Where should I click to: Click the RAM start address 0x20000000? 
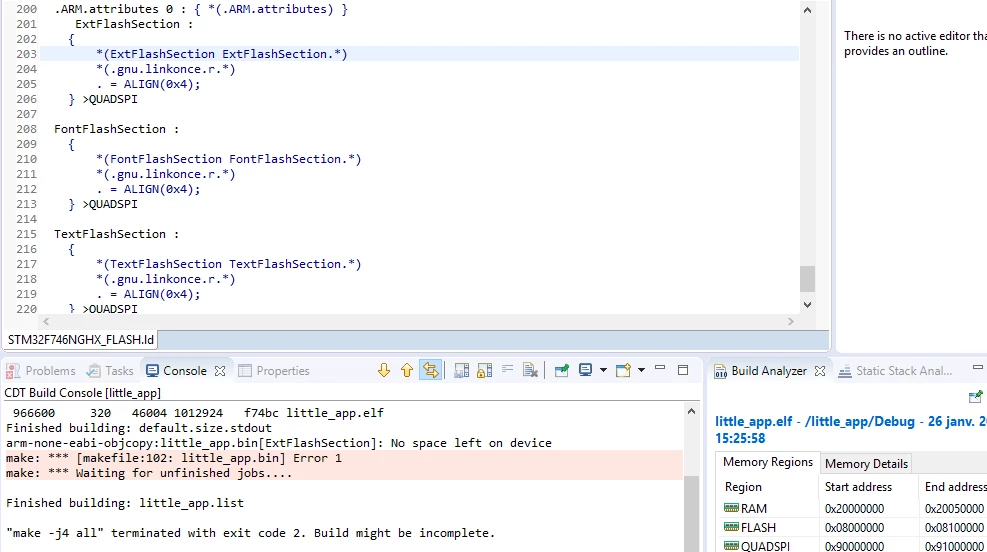(x=854, y=509)
